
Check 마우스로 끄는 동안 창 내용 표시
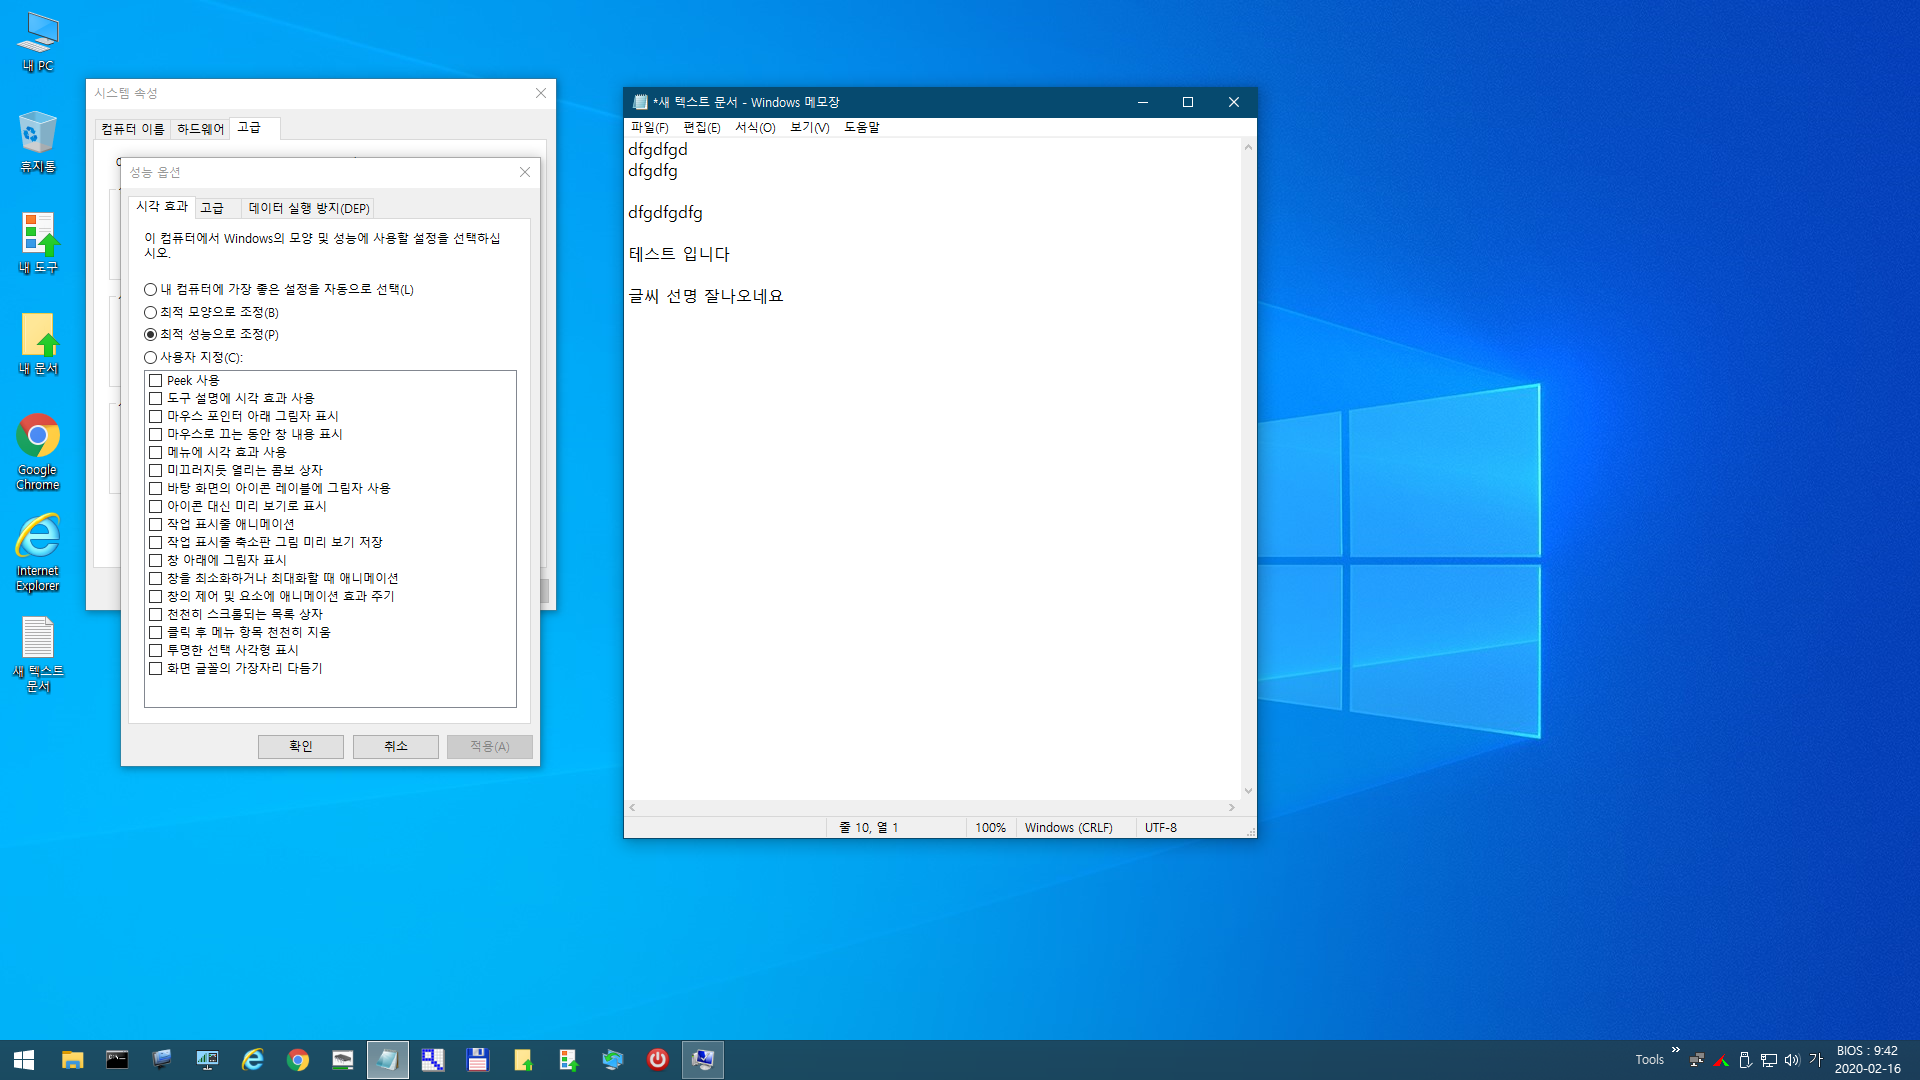click(x=155, y=434)
